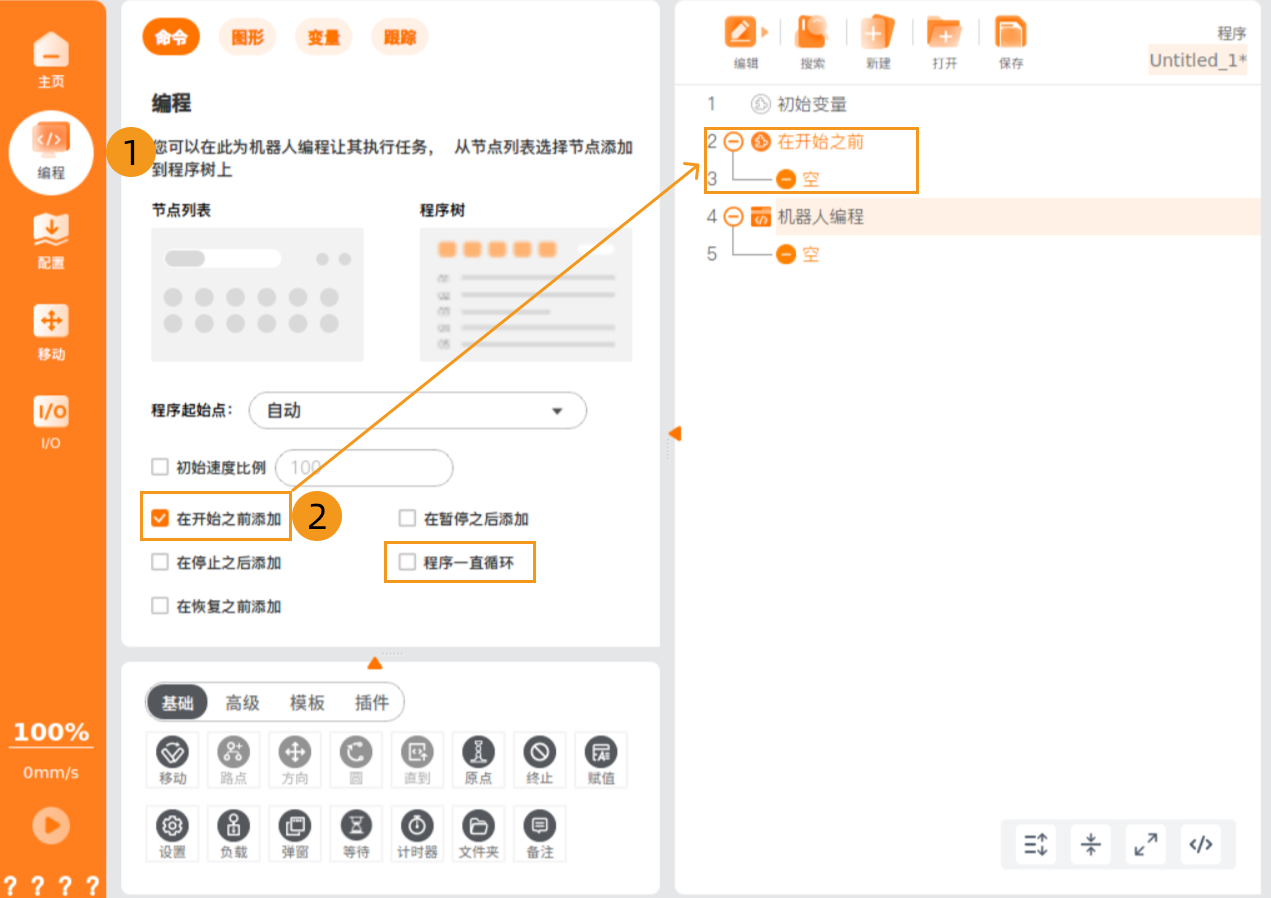The image size is (1271, 898).
Task: Add a 计时器 timer node
Action: click(417, 834)
